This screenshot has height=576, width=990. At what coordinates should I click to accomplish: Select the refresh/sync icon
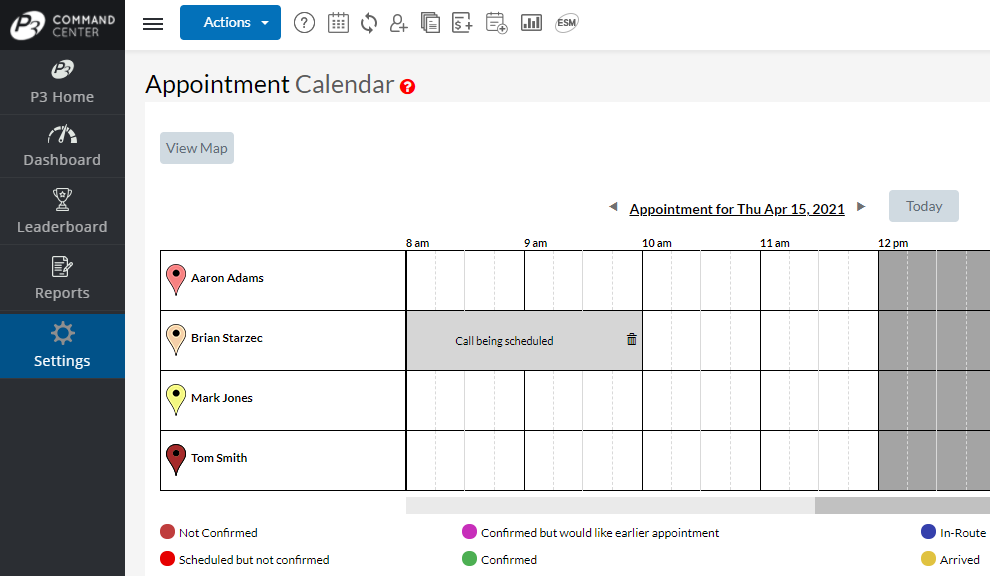[368, 22]
